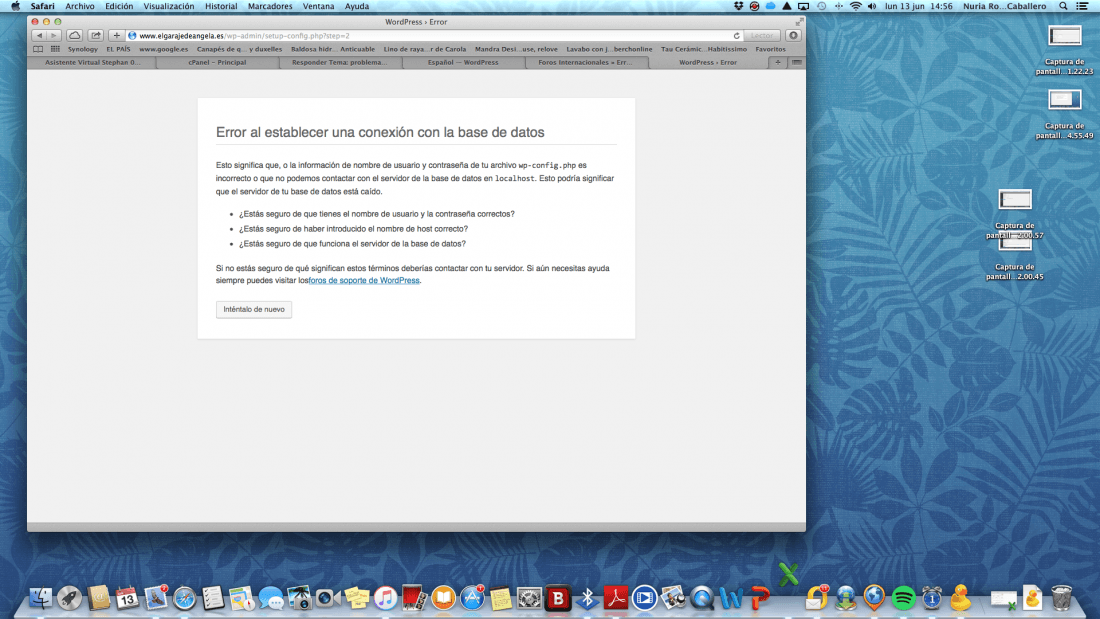Show all tabs overview button
The image size is (1100, 619).
pyautogui.click(x=796, y=62)
